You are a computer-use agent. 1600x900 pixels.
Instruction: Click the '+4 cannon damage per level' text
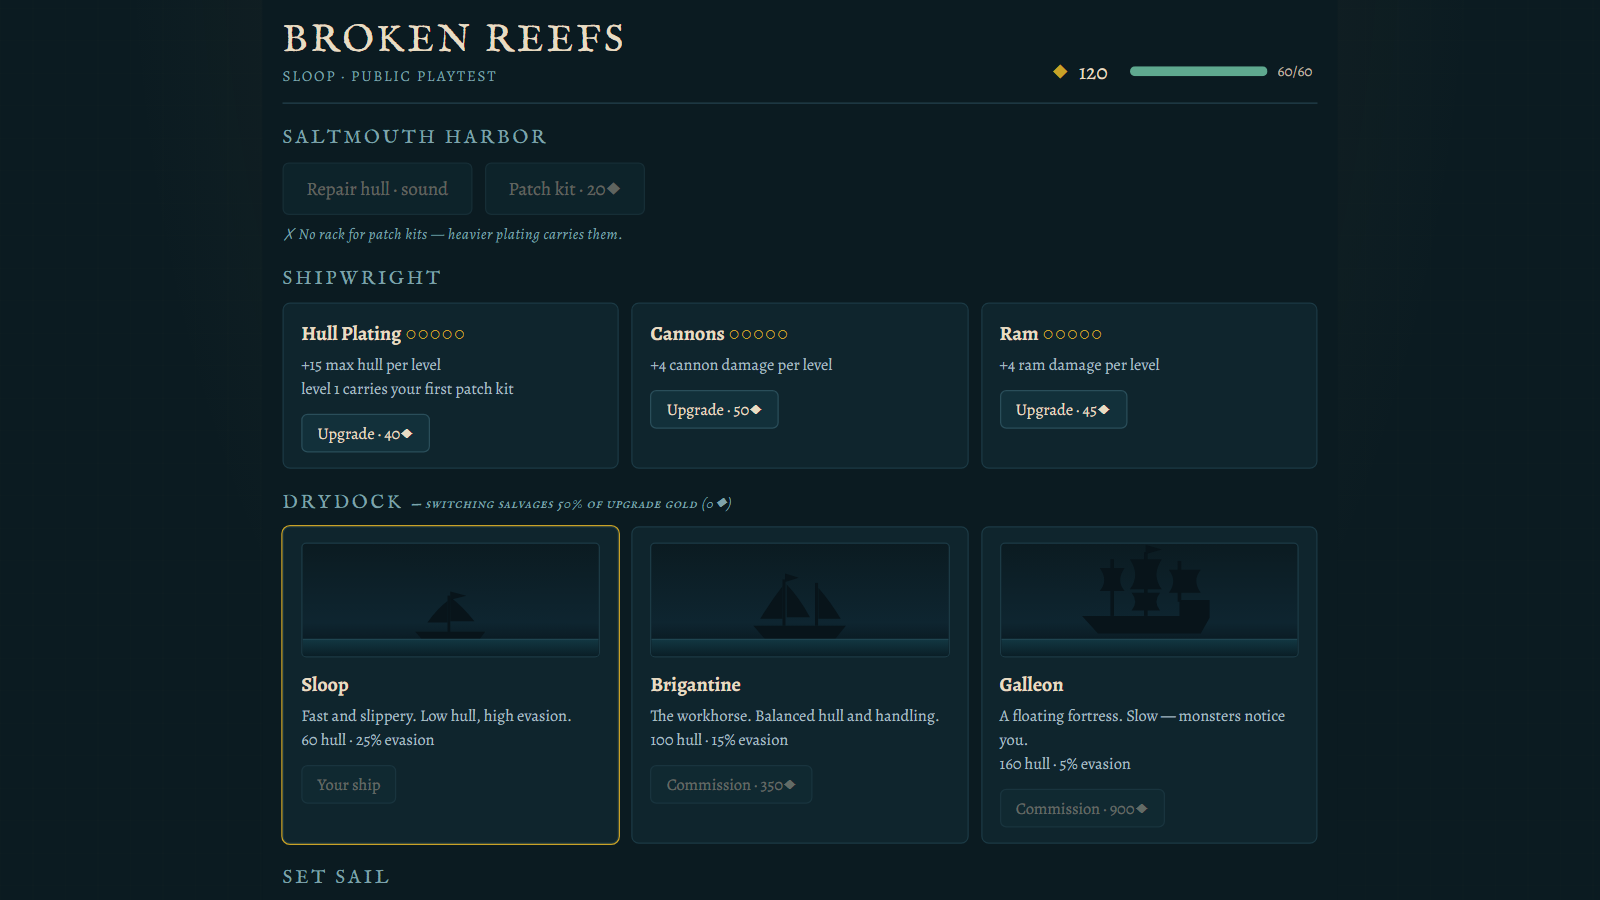click(741, 365)
